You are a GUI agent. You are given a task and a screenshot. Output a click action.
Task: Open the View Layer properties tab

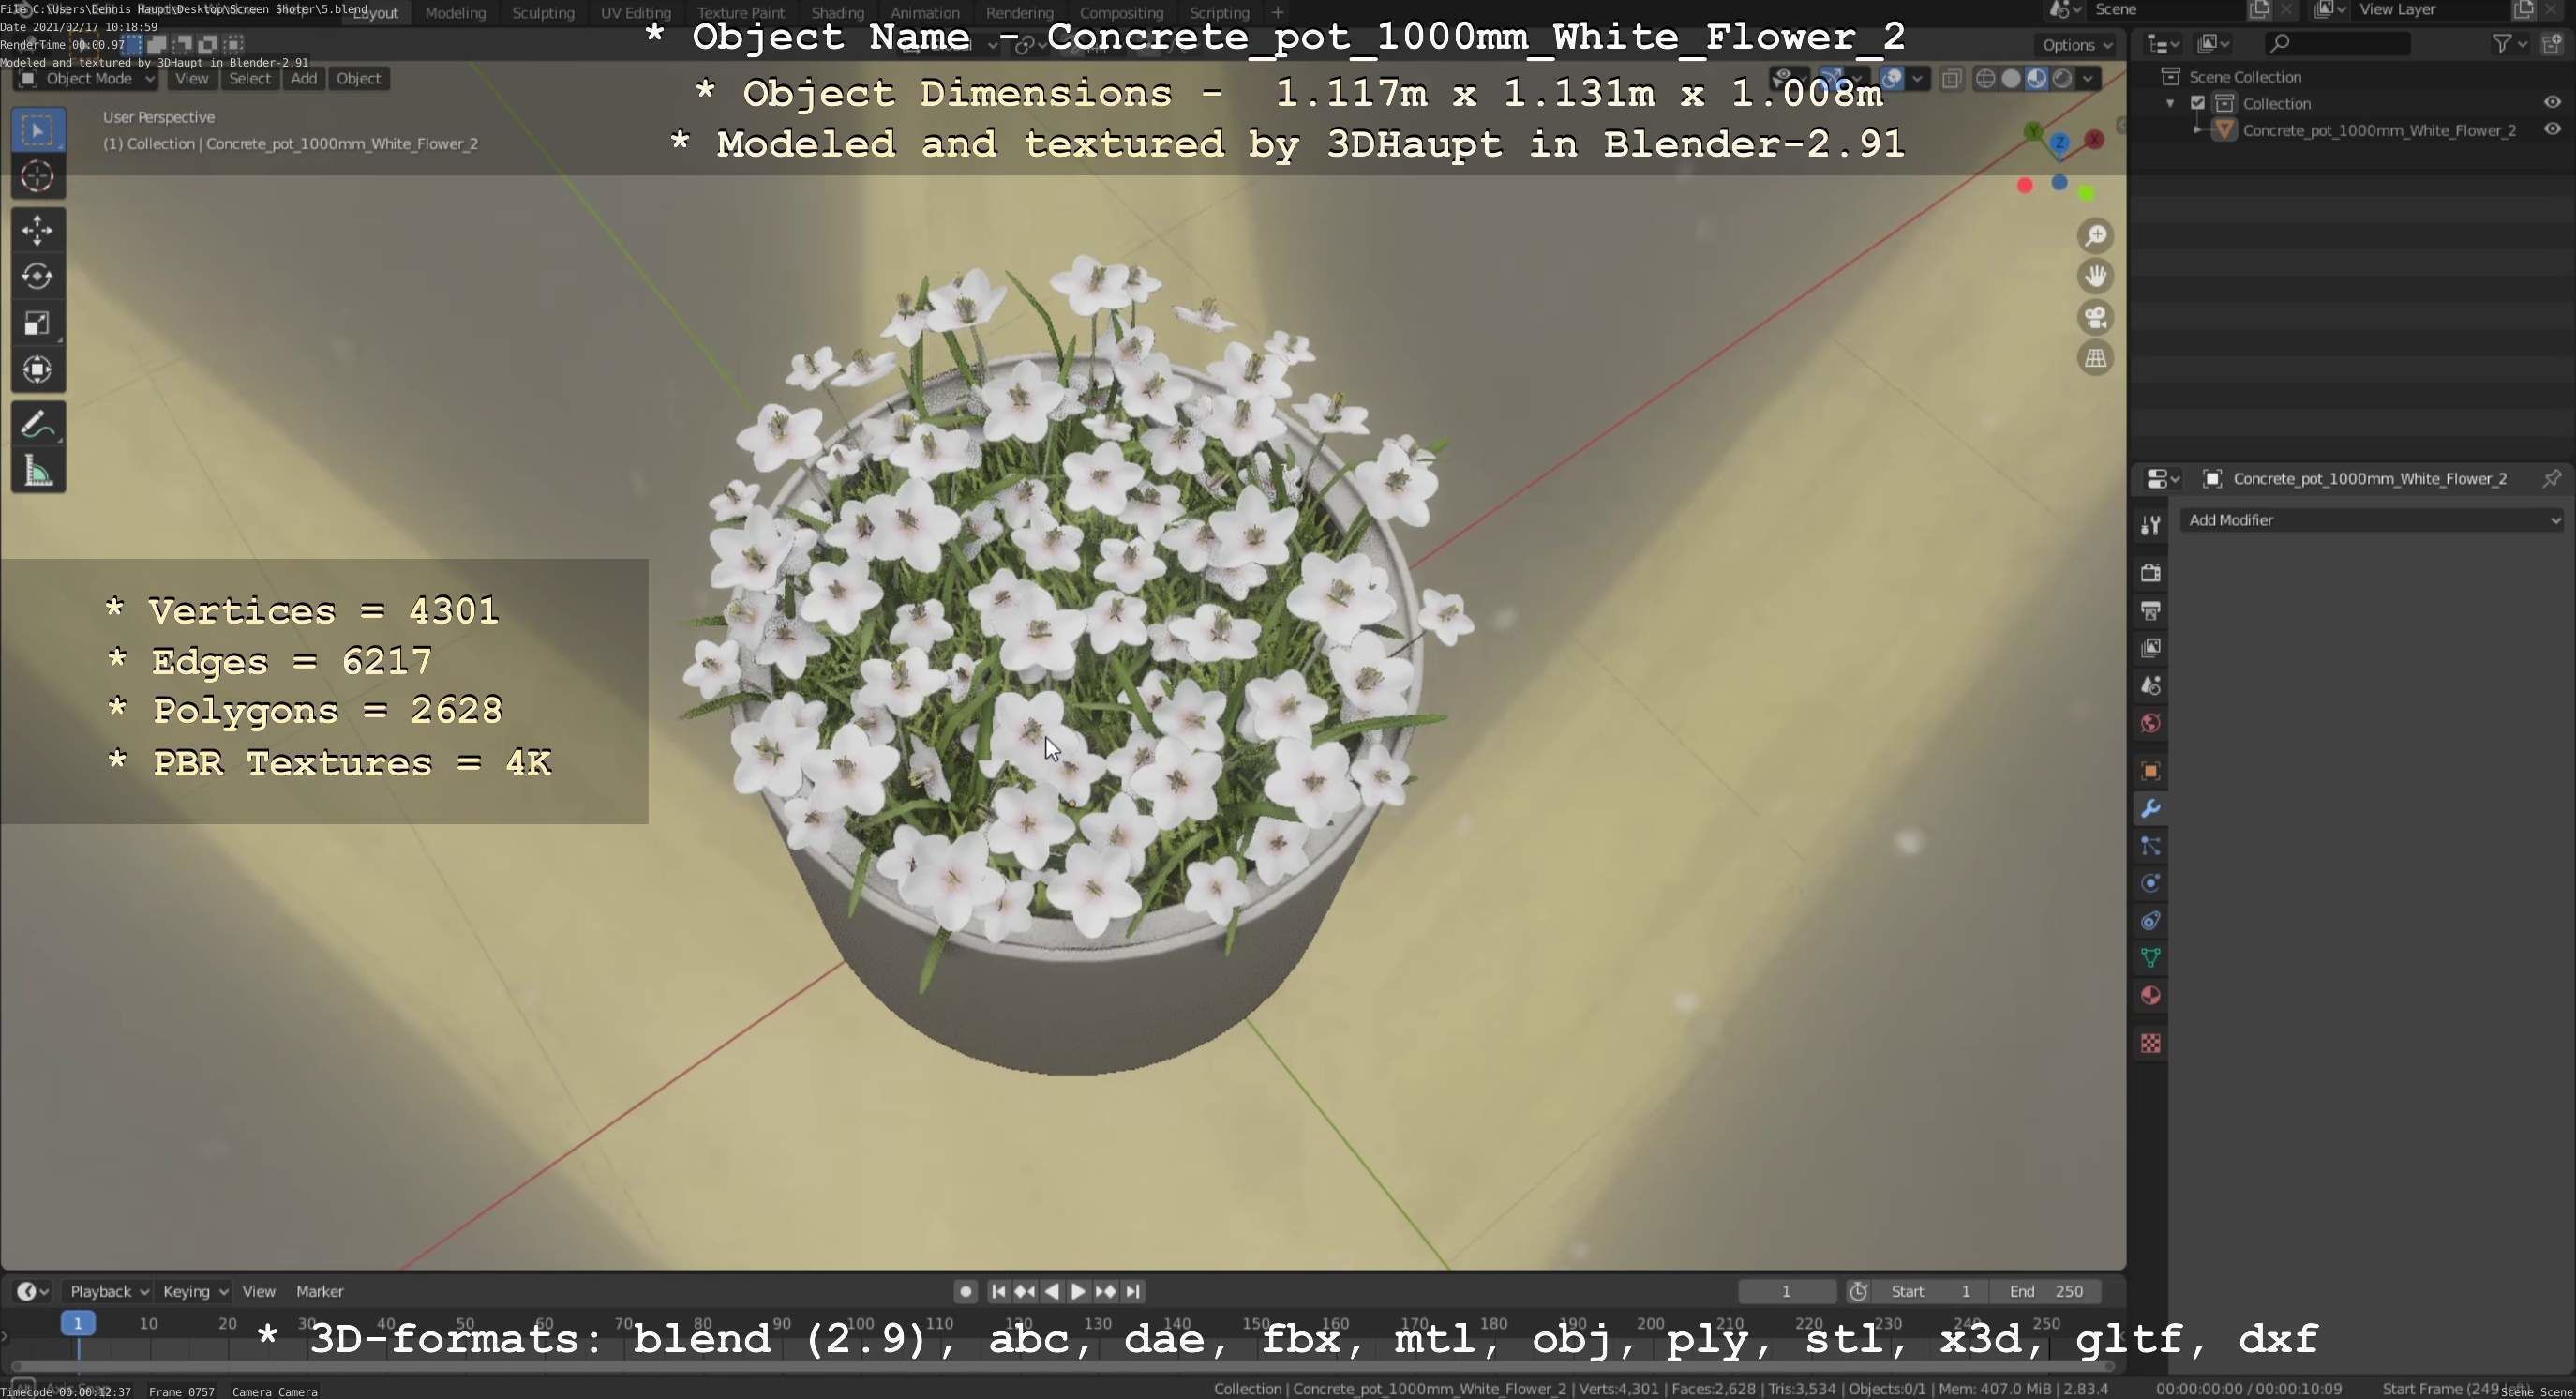click(2151, 648)
